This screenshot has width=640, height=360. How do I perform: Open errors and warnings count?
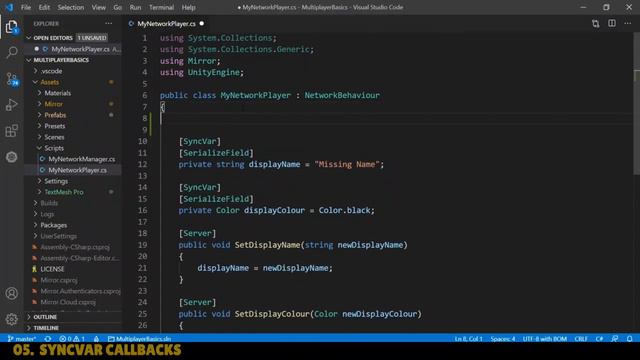(72, 339)
